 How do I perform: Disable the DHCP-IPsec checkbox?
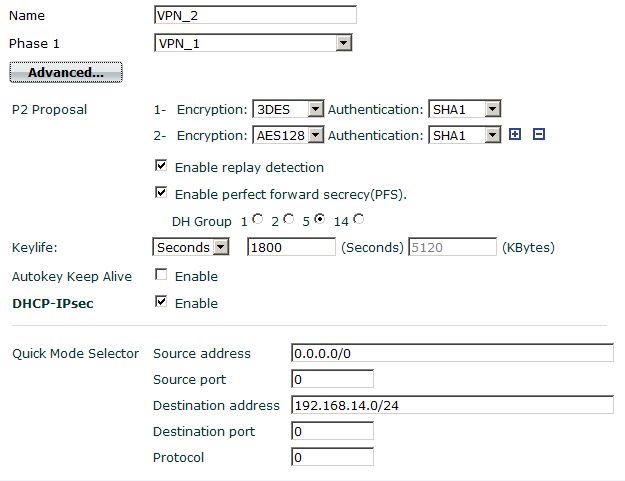161,302
